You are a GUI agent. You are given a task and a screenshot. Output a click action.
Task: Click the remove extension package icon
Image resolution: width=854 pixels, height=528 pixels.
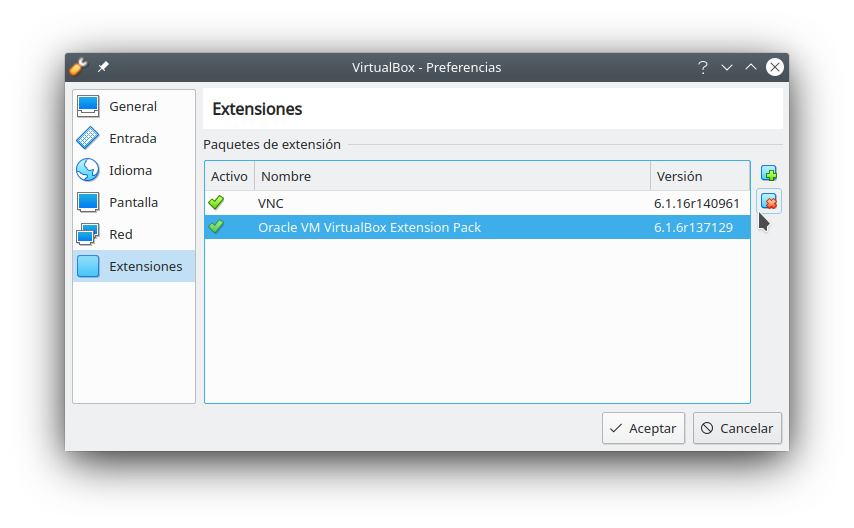(x=769, y=201)
